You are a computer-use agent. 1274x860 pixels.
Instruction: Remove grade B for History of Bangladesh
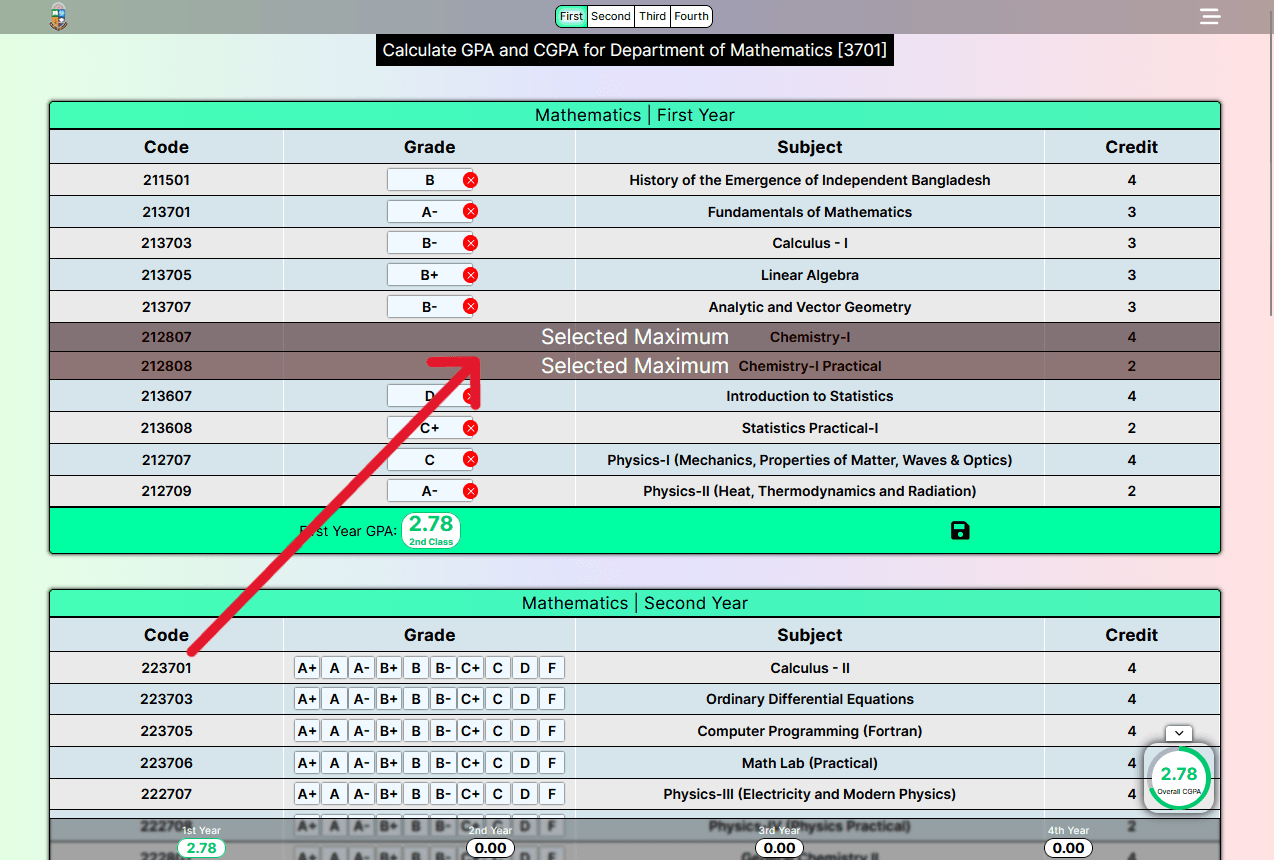(470, 180)
